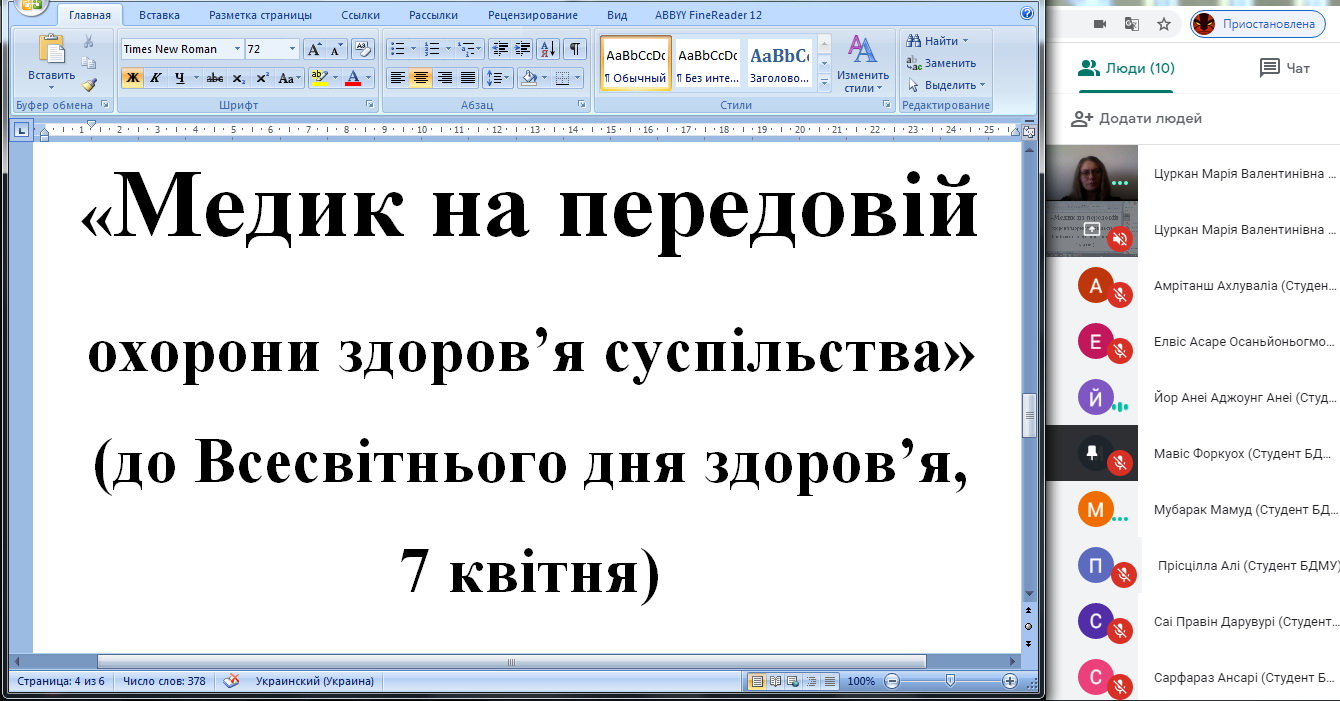Click the Sort (А-Я) icon
Image resolution: width=1340 pixels, height=701 pixels.
tap(547, 49)
